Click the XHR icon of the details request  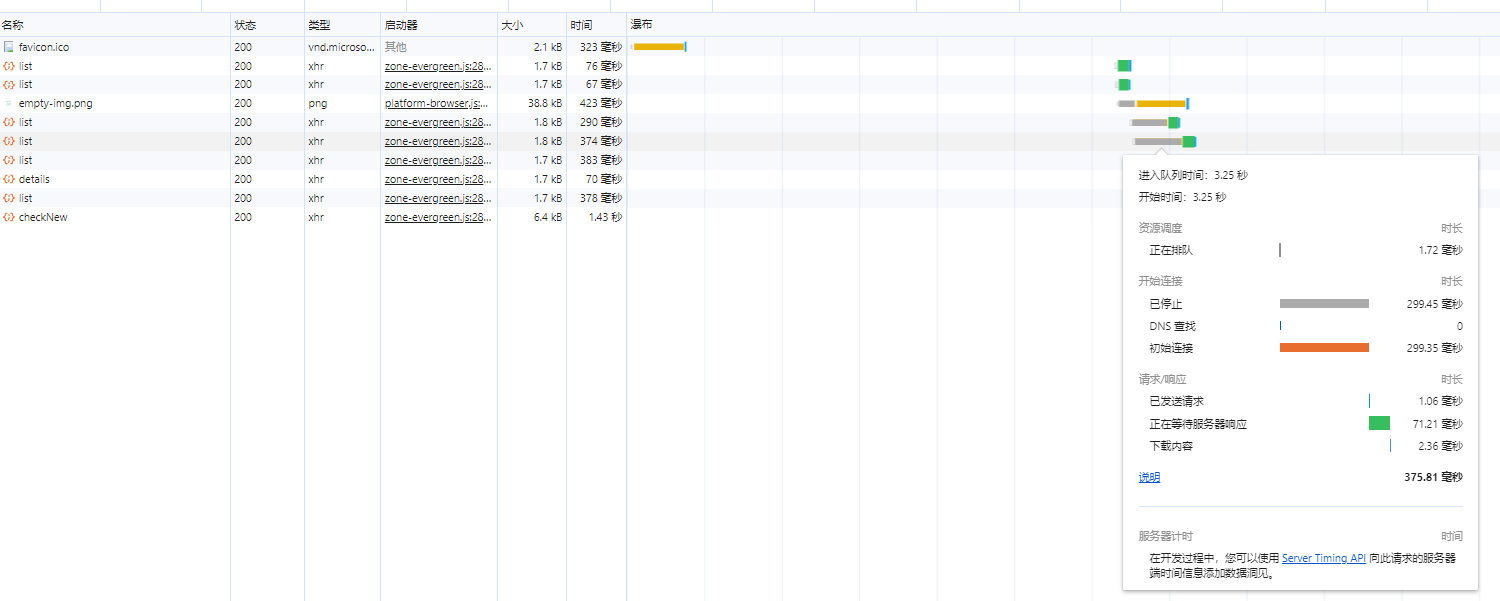(9, 179)
